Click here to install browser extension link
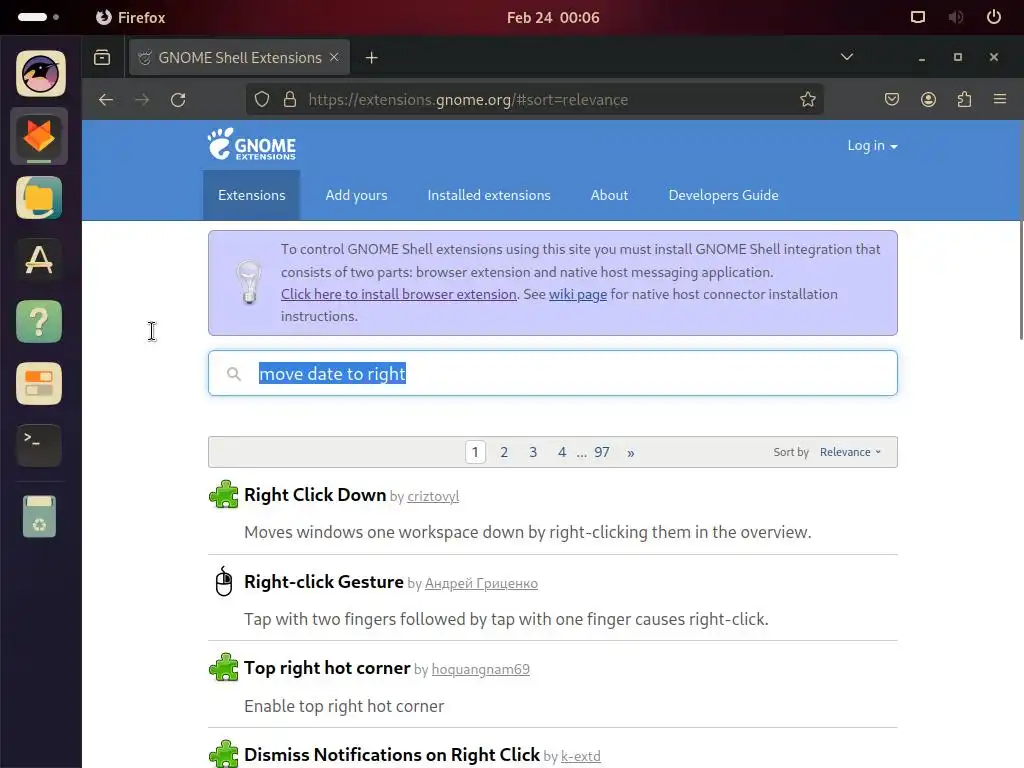Image resolution: width=1024 pixels, height=768 pixels. (398, 294)
